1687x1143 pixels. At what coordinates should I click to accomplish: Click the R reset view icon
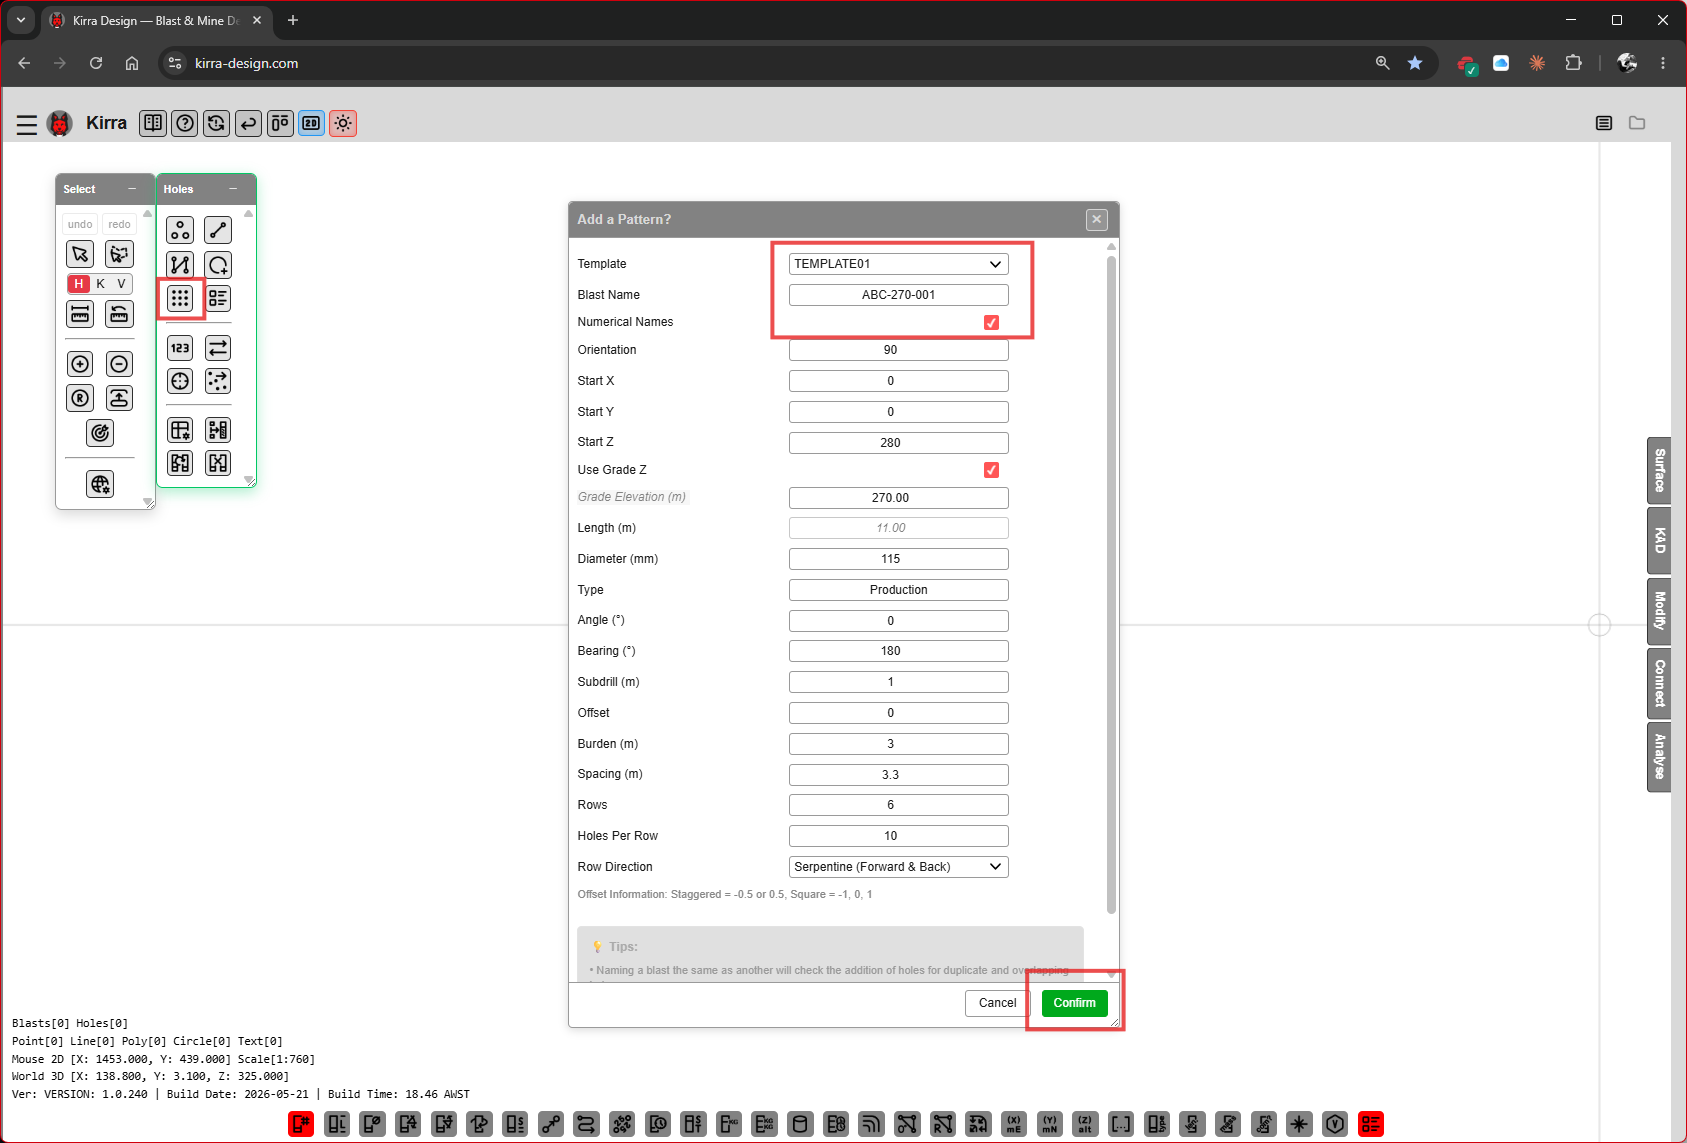(x=81, y=398)
